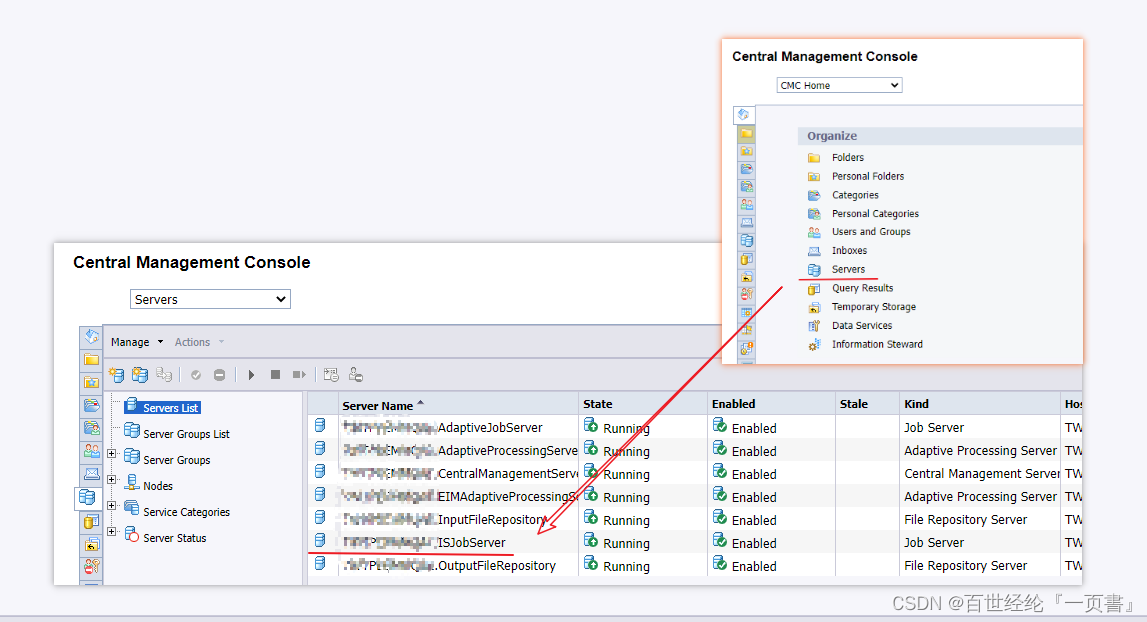1147x622 pixels.
Task: Select Servers List in the tree
Action: click(170, 408)
